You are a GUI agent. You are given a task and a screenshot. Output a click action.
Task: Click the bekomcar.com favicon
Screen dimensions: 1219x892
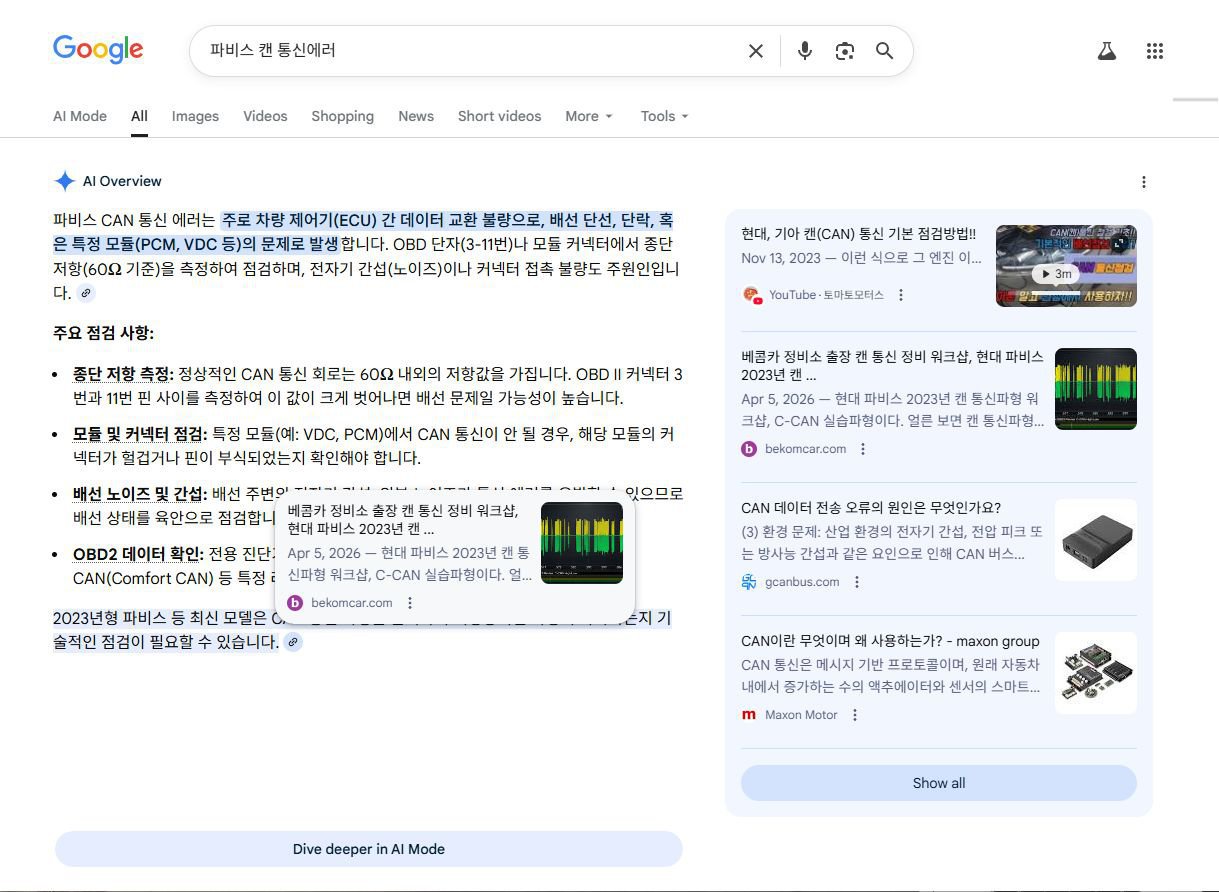[749, 449]
